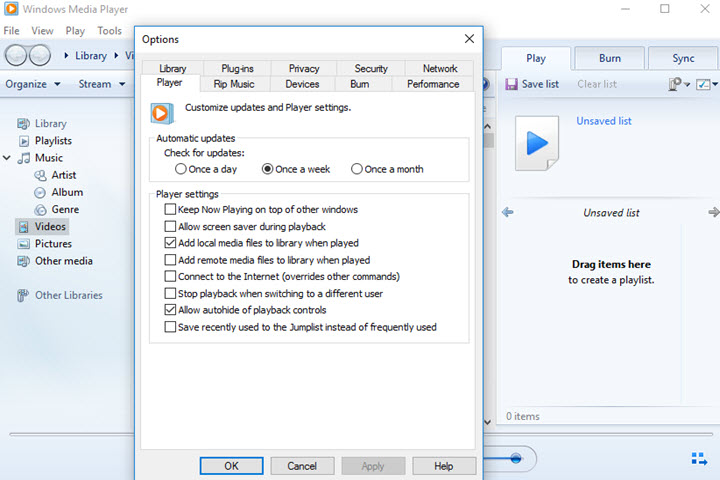Image resolution: width=720 pixels, height=480 pixels.
Task: Click the Videos icon in sidebar
Action: 24,226
